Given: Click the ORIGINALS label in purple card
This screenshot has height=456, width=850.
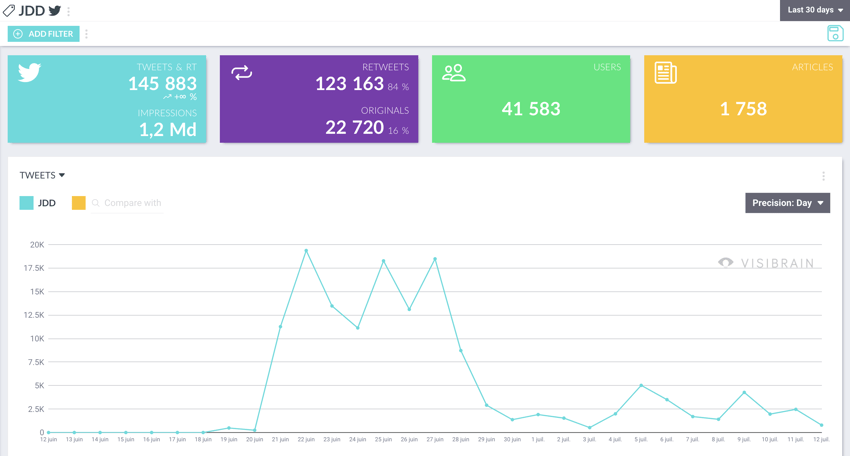Looking at the screenshot, I should tap(385, 111).
